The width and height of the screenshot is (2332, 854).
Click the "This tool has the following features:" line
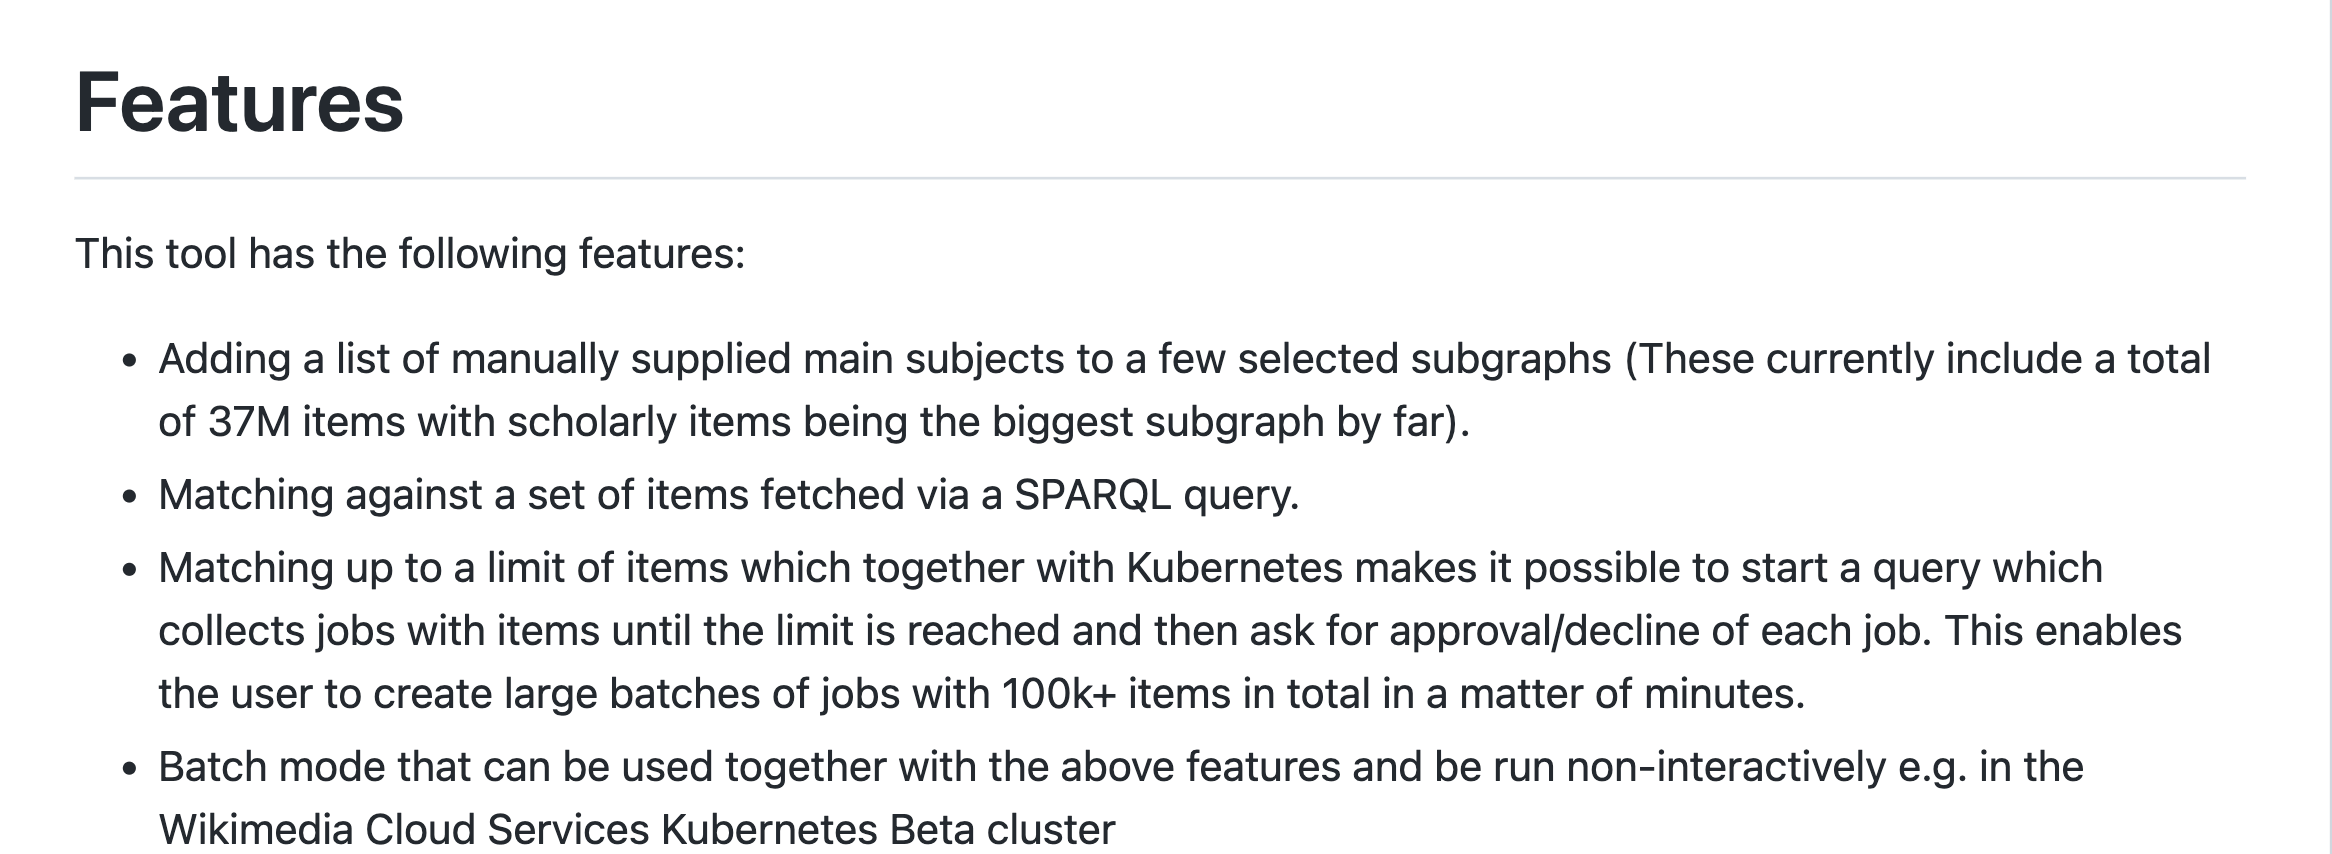(410, 254)
